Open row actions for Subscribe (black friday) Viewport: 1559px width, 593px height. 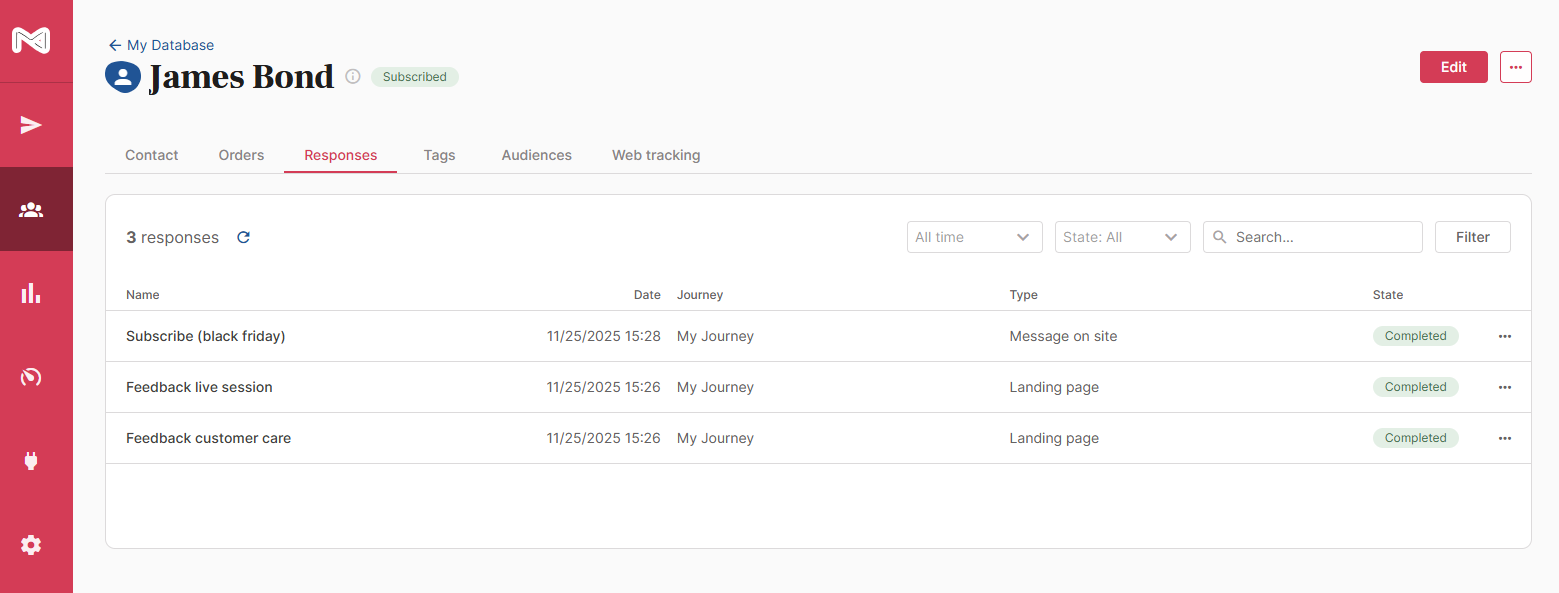1504,337
